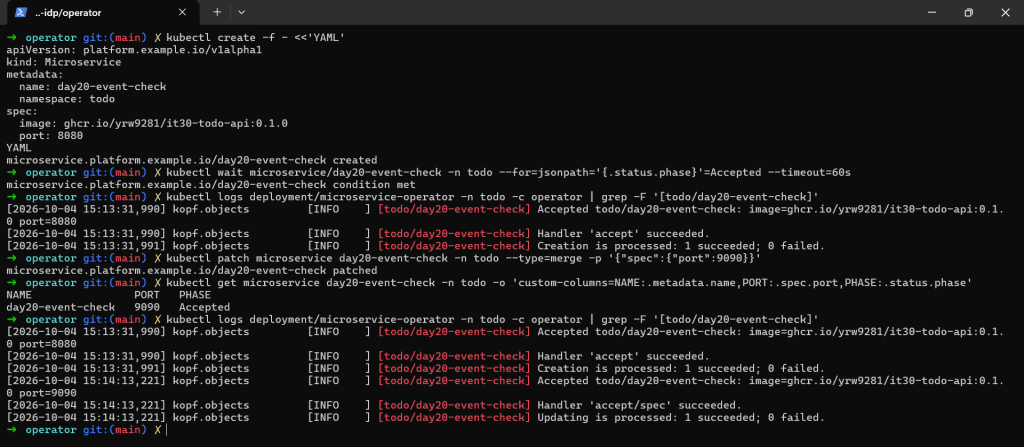This screenshot has width=1024, height=447.
Task: Click the 'NAME' column header
Action: tap(19, 295)
